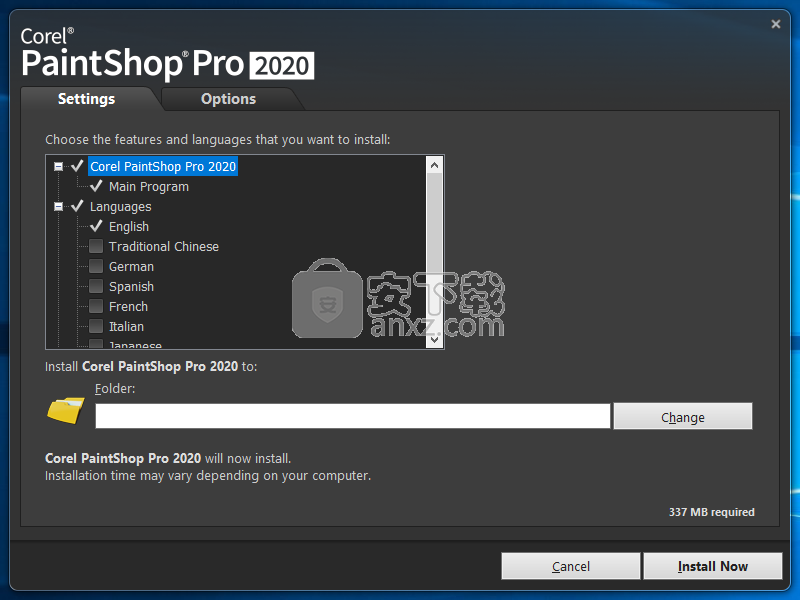Enable the Traditional Chinese language checkbox
Image resolution: width=800 pixels, height=600 pixels.
point(96,246)
